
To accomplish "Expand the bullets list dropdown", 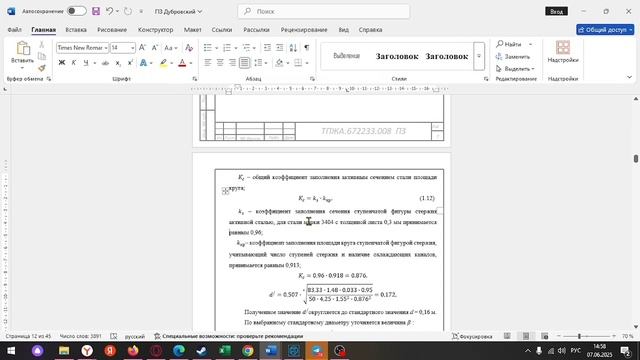I will point(216,48).
